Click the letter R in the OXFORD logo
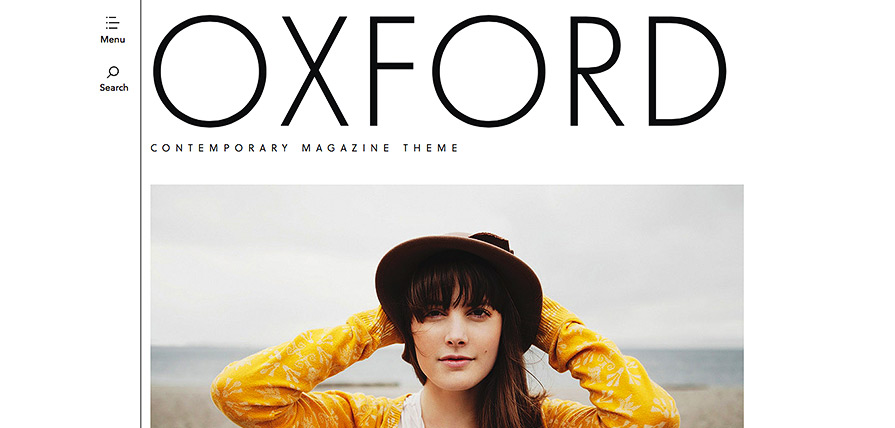 point(596,71)
